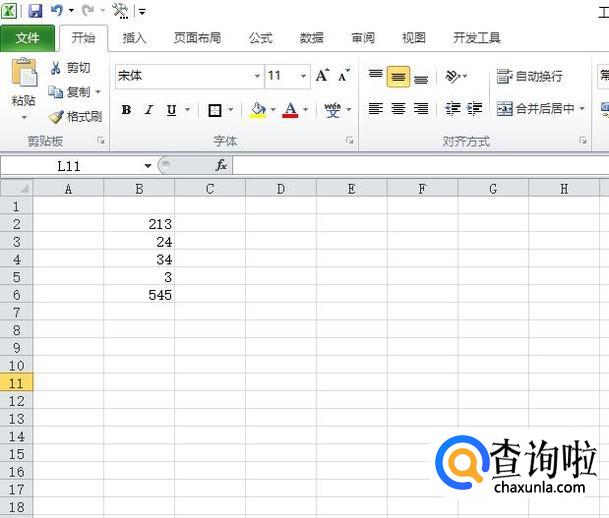This screenshot has width=609, height=518.
Task: Open the Excel application icon menu
Action: pyautogui.click(x=9, y=10)
